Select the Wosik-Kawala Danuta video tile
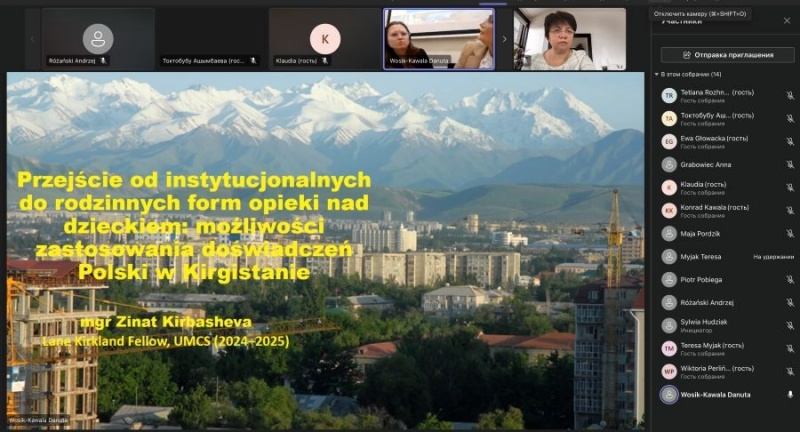The height and width of the screenshot is (432, 800). pyautogui.click(x=438, y=39)
